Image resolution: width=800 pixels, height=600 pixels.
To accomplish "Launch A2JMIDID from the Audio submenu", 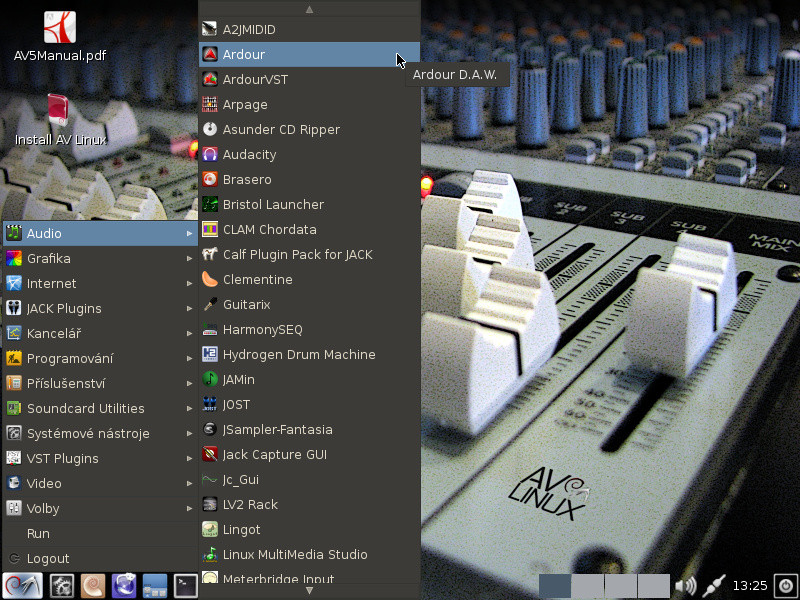I will [309, 29].
